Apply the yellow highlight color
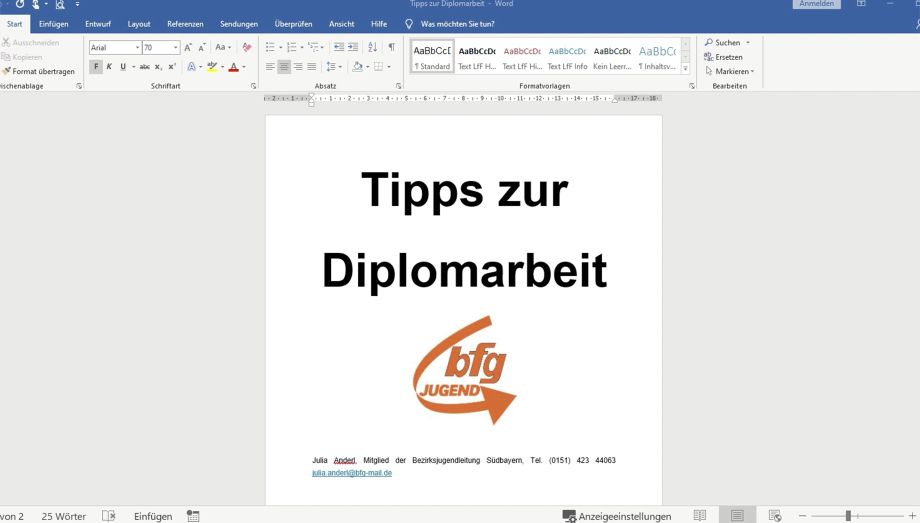This screenshot has height=523, width=920. click(x=212, y=67)
